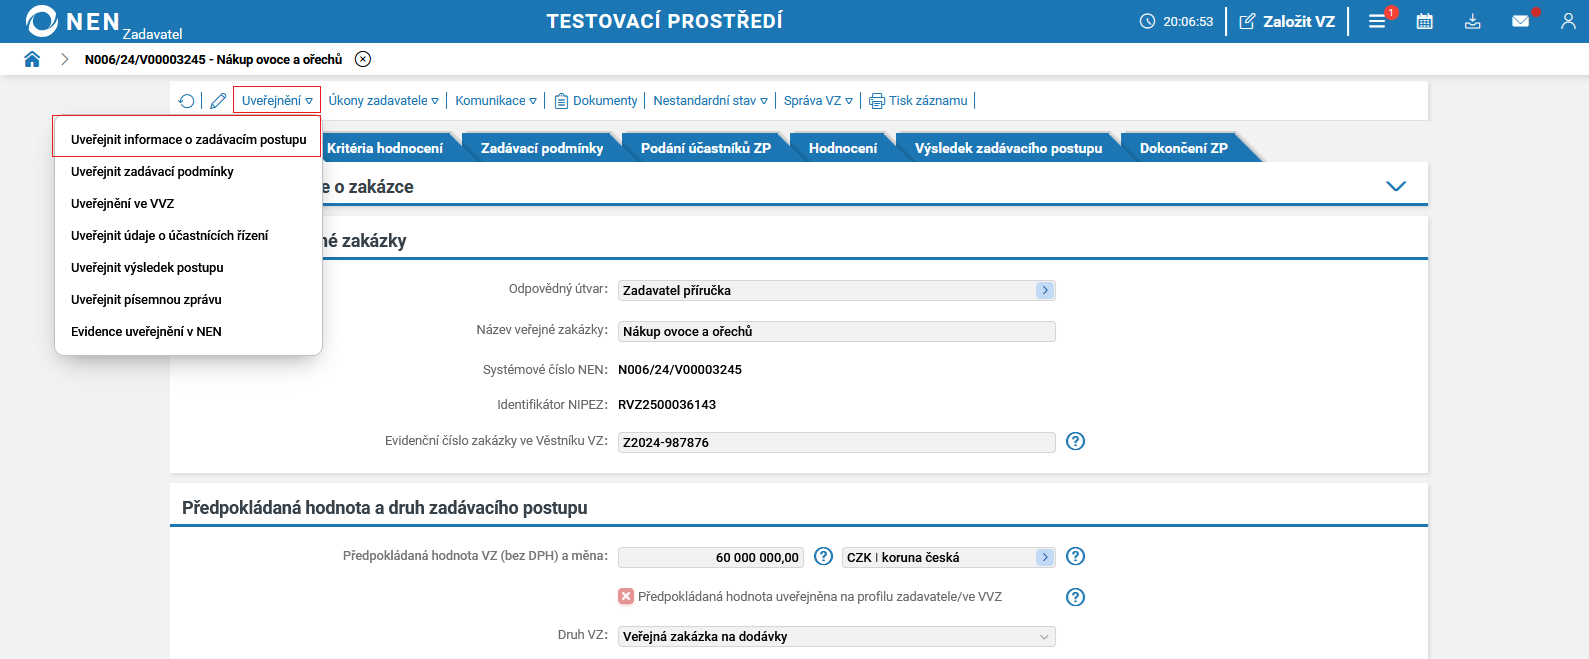The height and width of the screenshot is (659, 1589).
Task: Click the Založit VZ button
Action: click(1287, 21)
